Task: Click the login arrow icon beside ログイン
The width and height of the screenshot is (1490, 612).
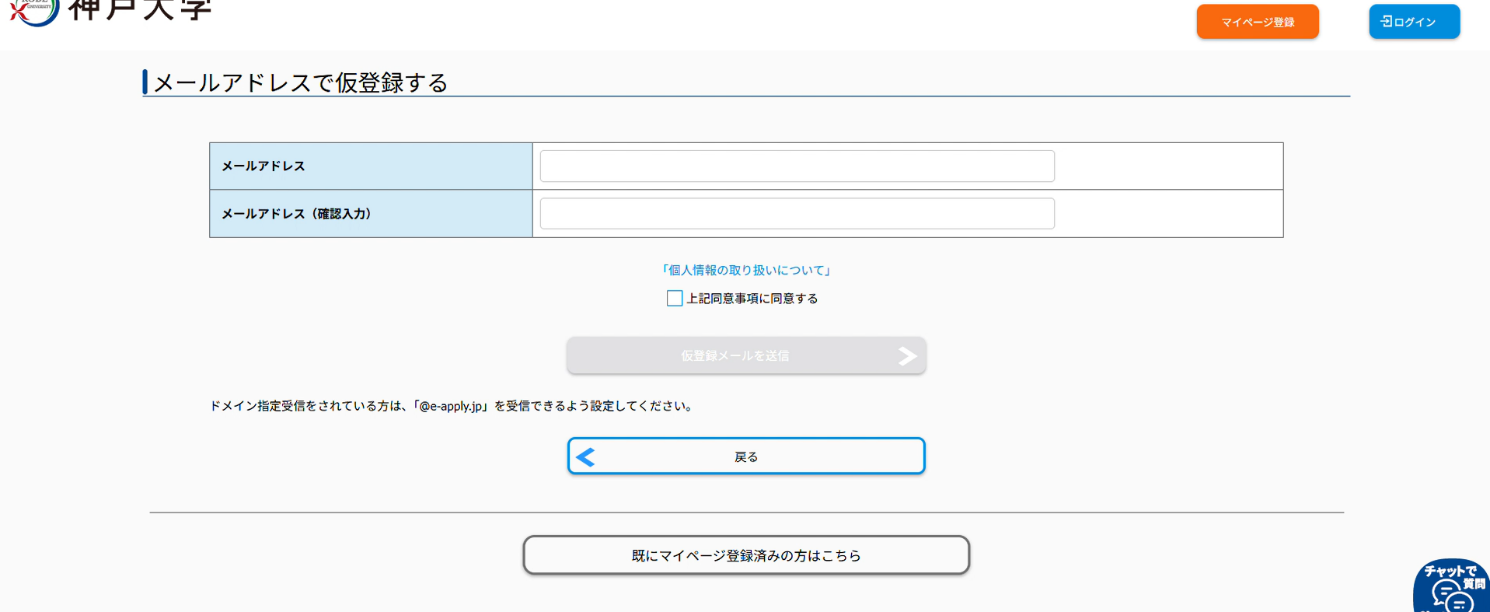Action: pyautogui.click(x=1386, y=21)
